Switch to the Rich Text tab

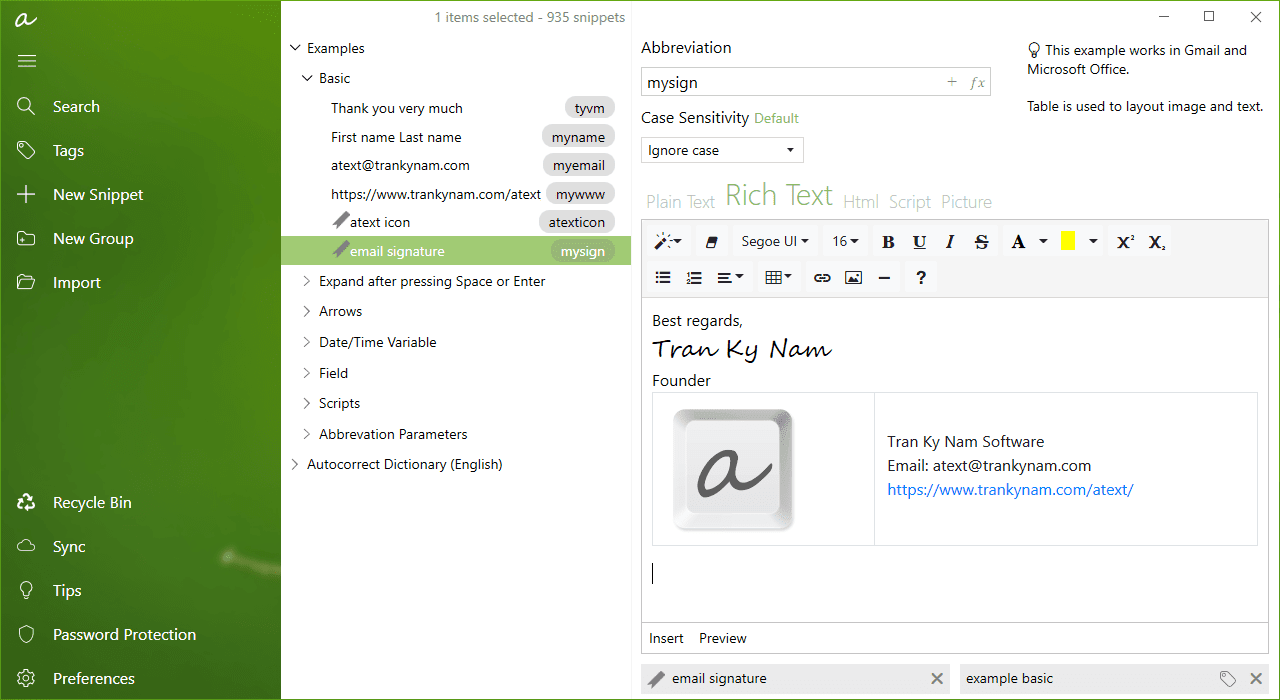[x=779, y=195]
